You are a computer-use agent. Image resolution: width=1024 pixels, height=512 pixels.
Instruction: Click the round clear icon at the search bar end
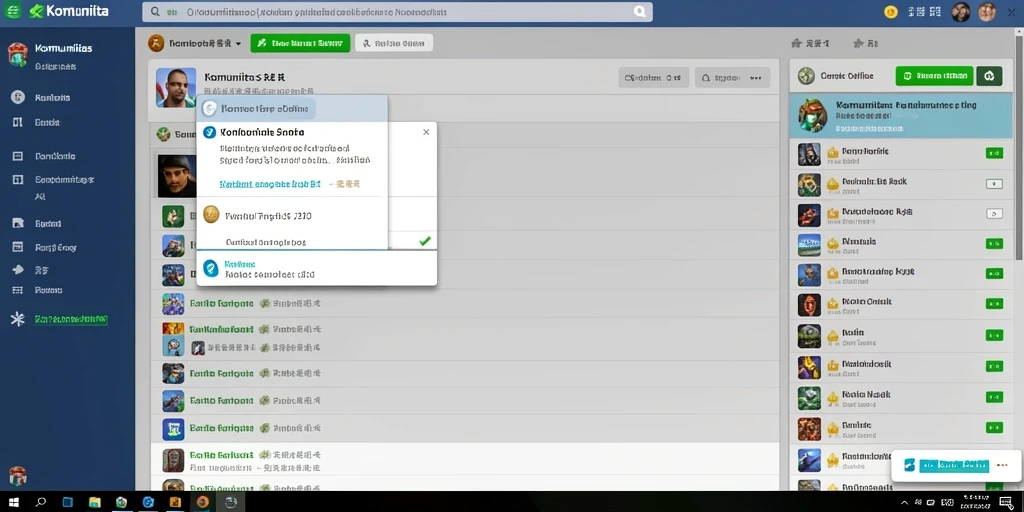click(x=640, y=12)
